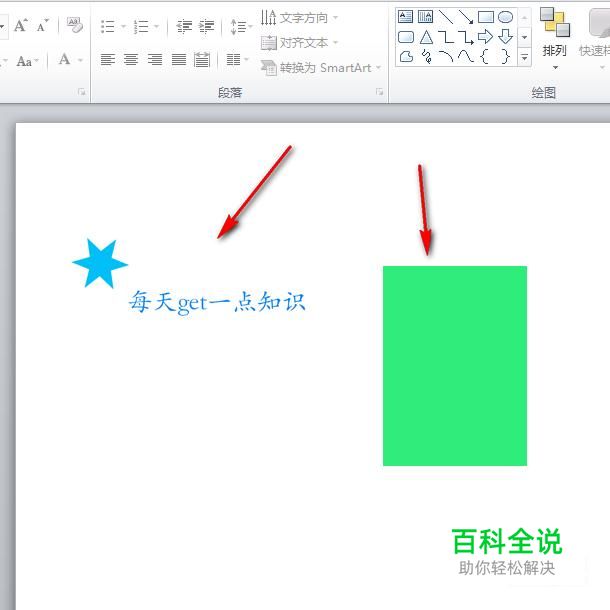Select the green rectangle on slide
Image resolution: width=610 pixels, height=610 pixels.
tap(455, 366)
